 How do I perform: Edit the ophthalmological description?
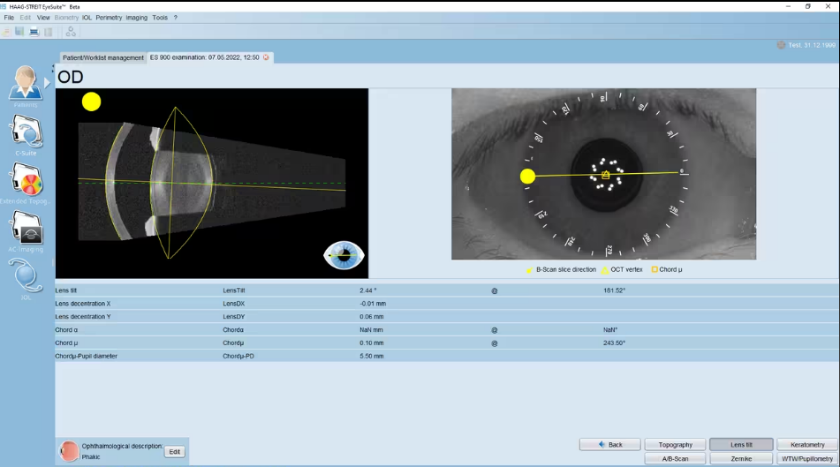174,452
